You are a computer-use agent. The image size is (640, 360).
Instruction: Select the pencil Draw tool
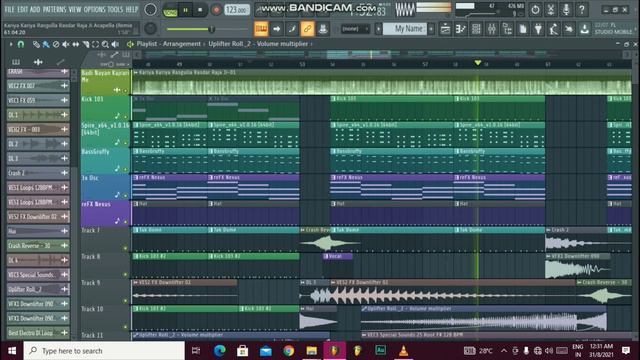click(36, 44)
